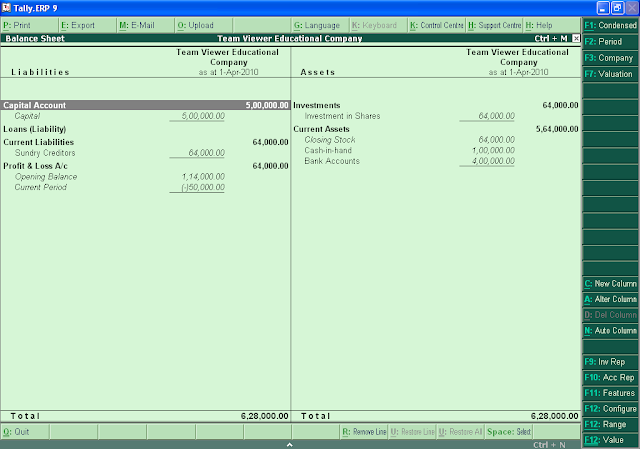640x449 pixels.
Task: Click Cash-in-hand value 1,00,000.00
Action: [493, 150]
